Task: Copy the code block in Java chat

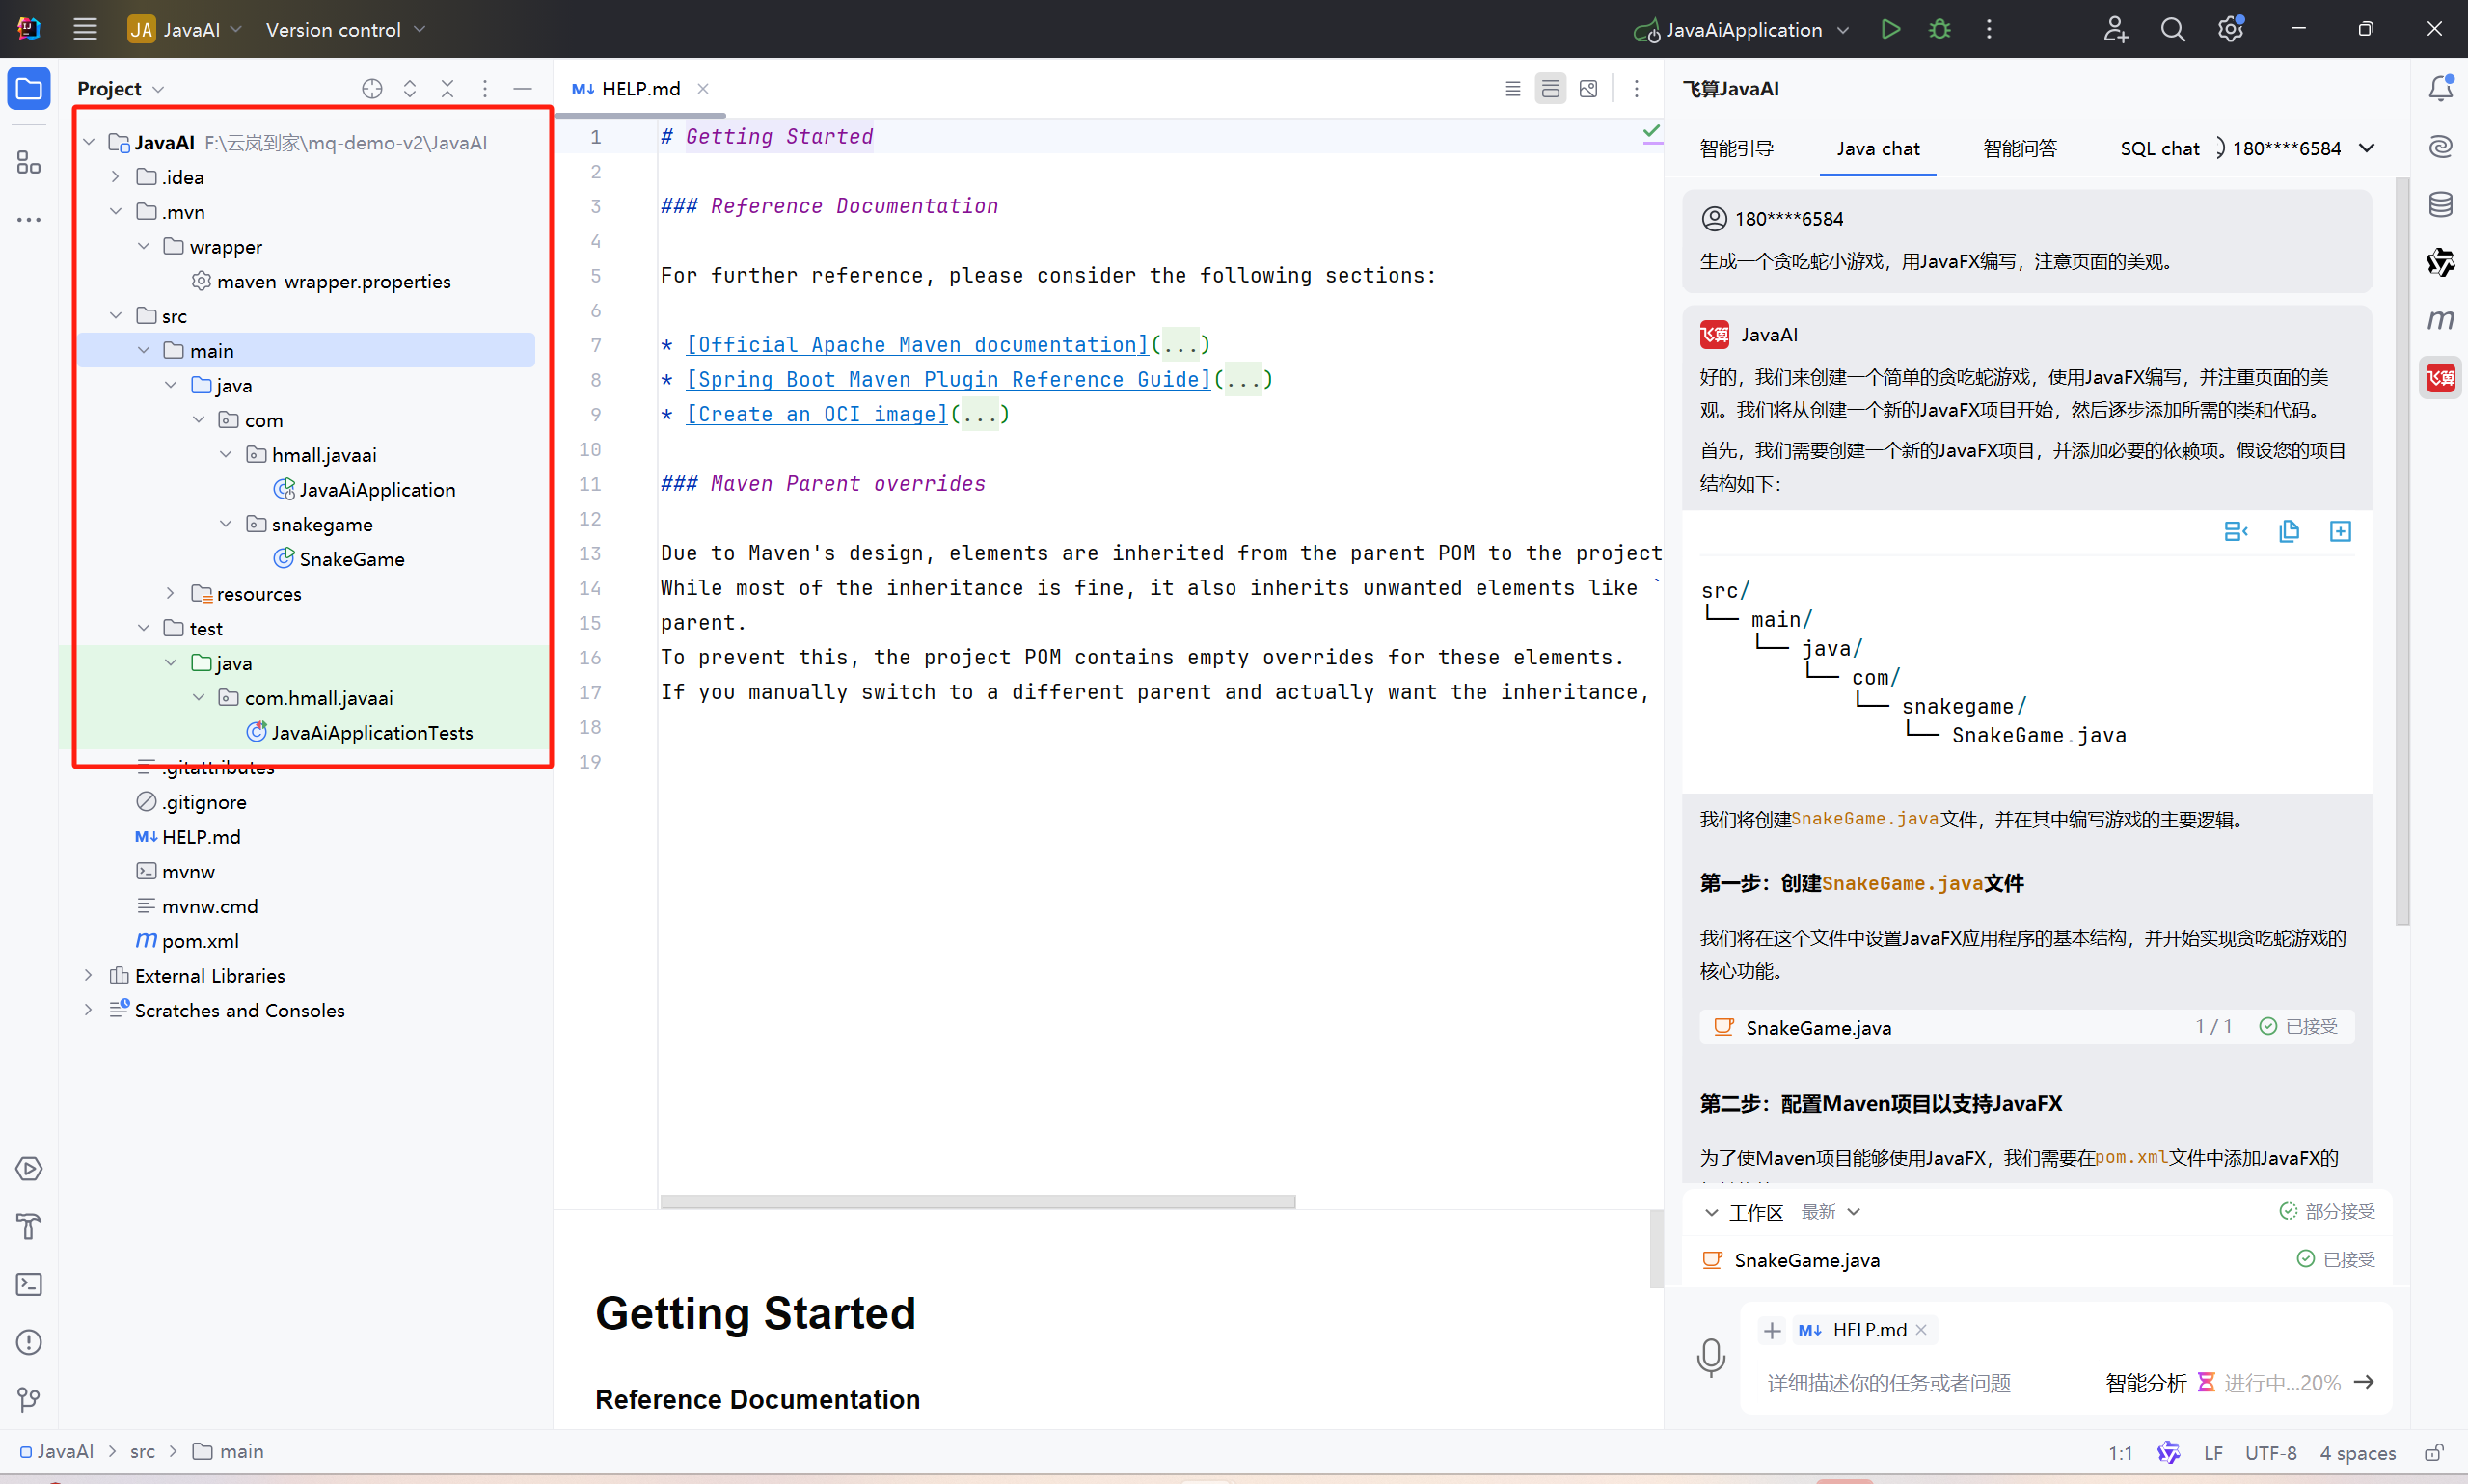Action: click(x=2288, y=531)
